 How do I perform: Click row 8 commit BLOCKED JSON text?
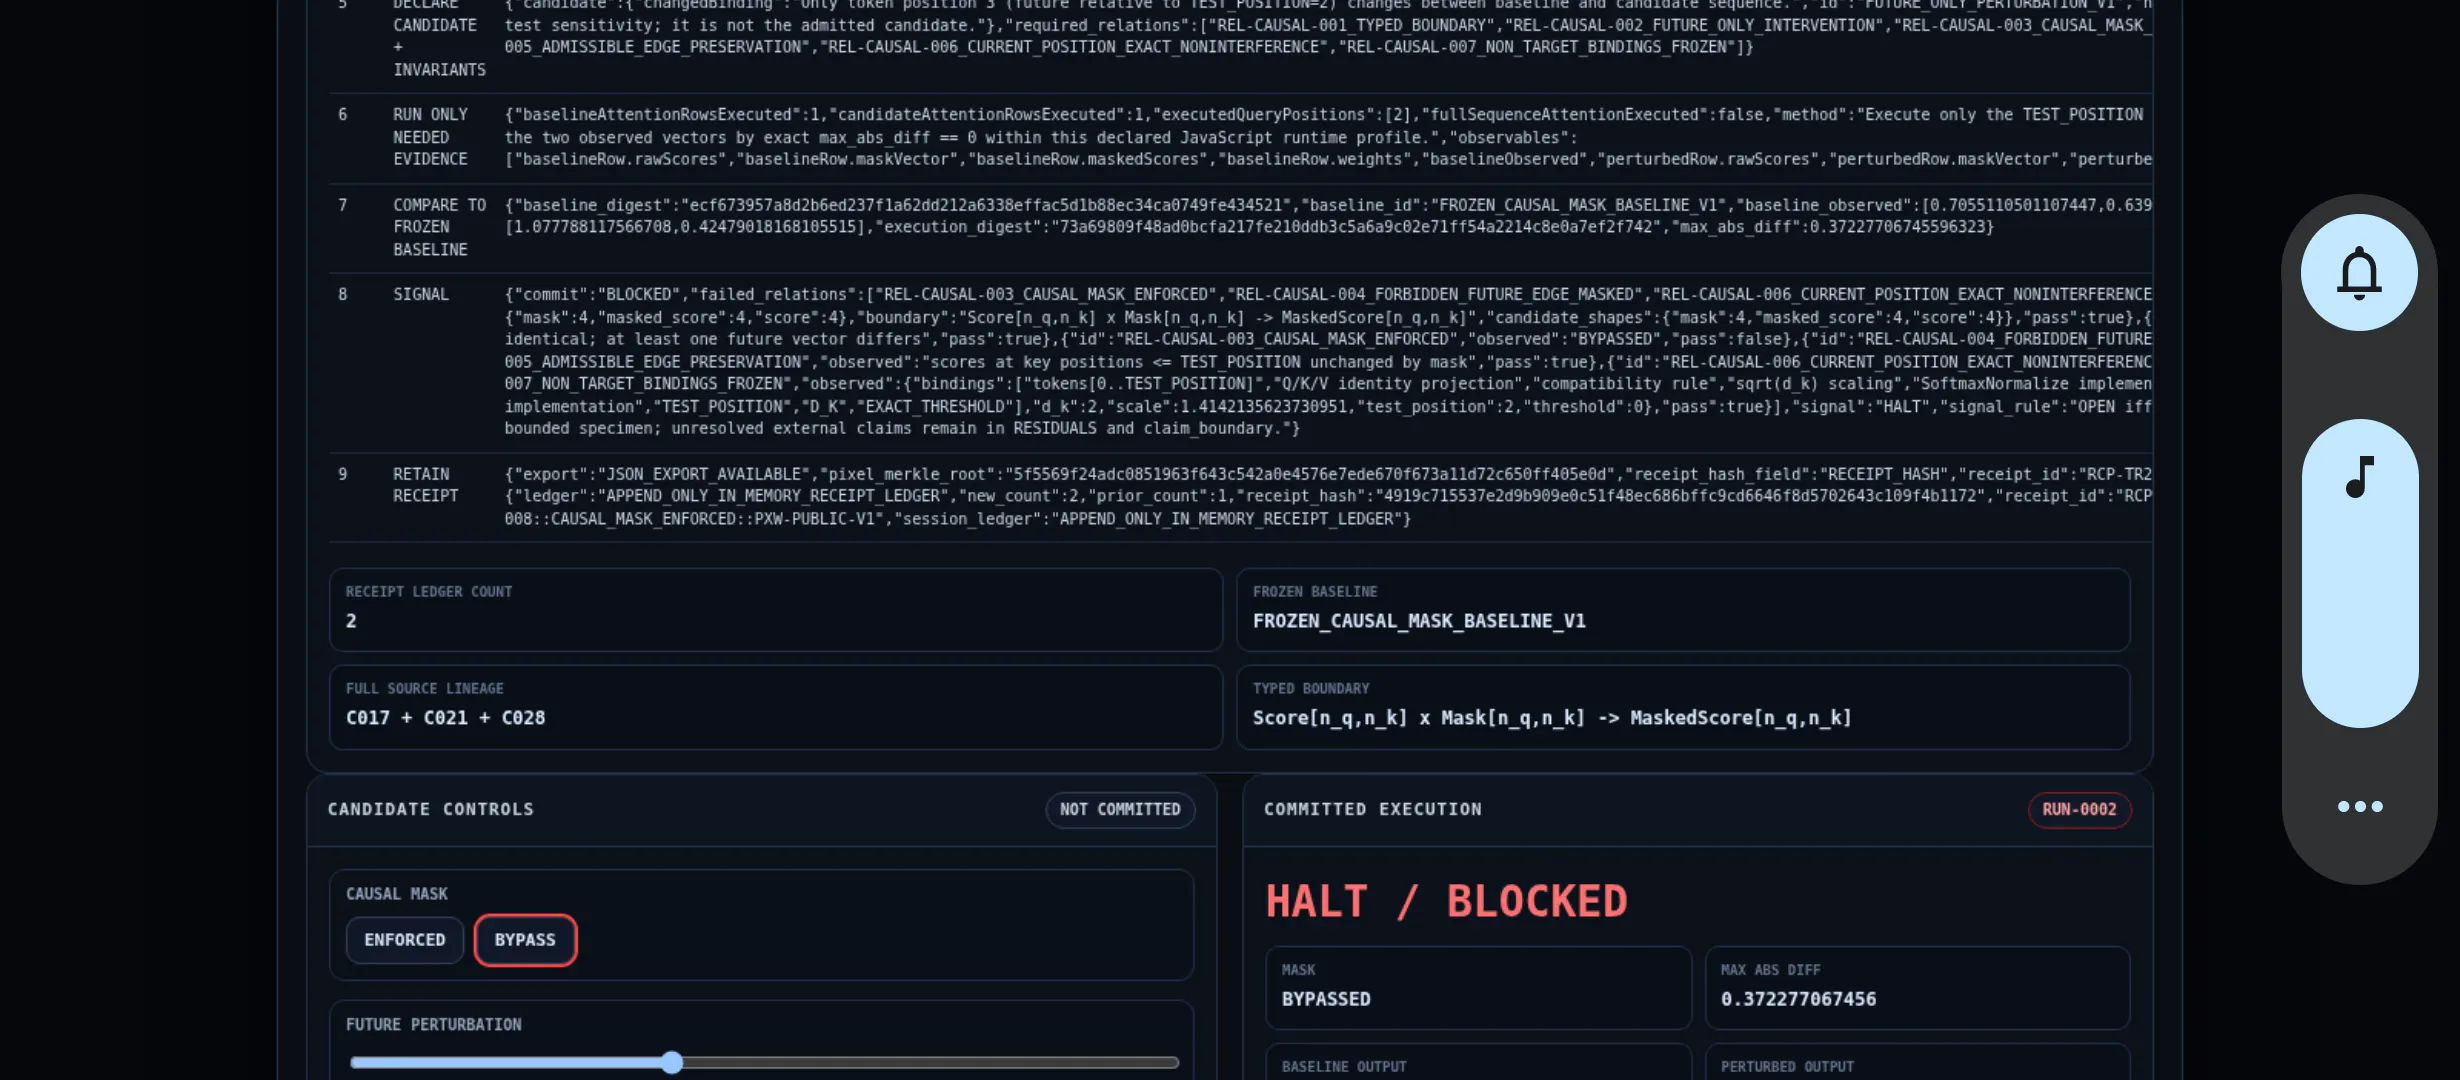tap(1328, 362)
